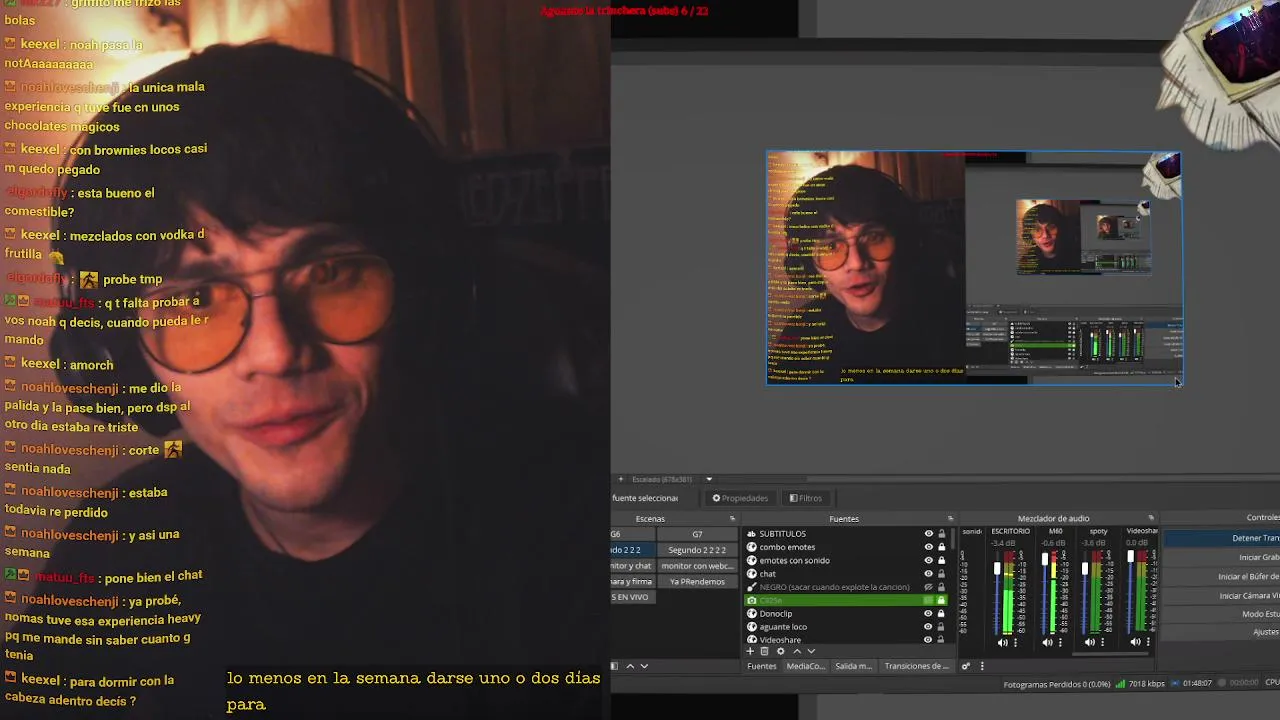This screenshot has height=720, width=1280.
Task: Click the globe icon of emotes con sonido
Action: click(752, 561)
